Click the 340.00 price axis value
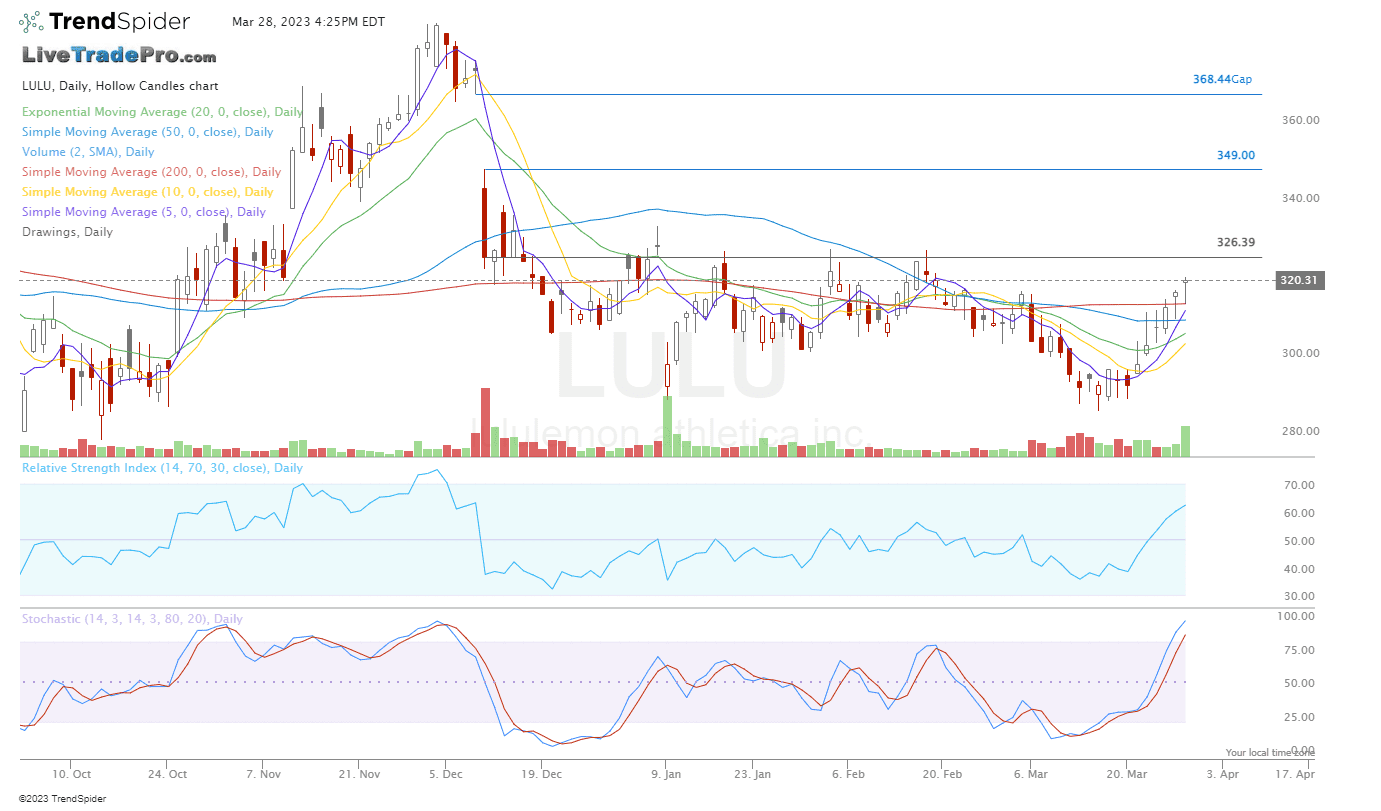1381x811 pixels. point(1300,198)
